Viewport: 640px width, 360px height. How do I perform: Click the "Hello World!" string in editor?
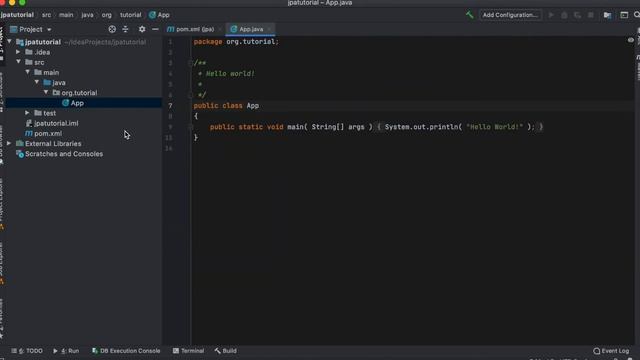[x=494, y=127]
